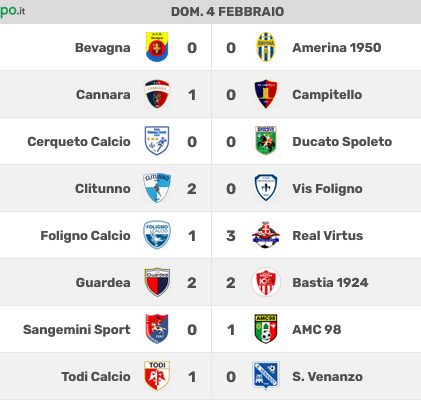Click the Vis Foligno team name
The height and width of the screenshot is (409, 421).
point(327,189)
